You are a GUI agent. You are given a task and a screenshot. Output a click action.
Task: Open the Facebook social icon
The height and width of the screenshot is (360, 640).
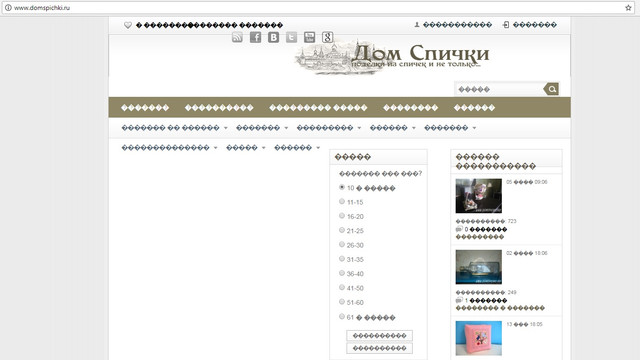(x=256, y=38)
